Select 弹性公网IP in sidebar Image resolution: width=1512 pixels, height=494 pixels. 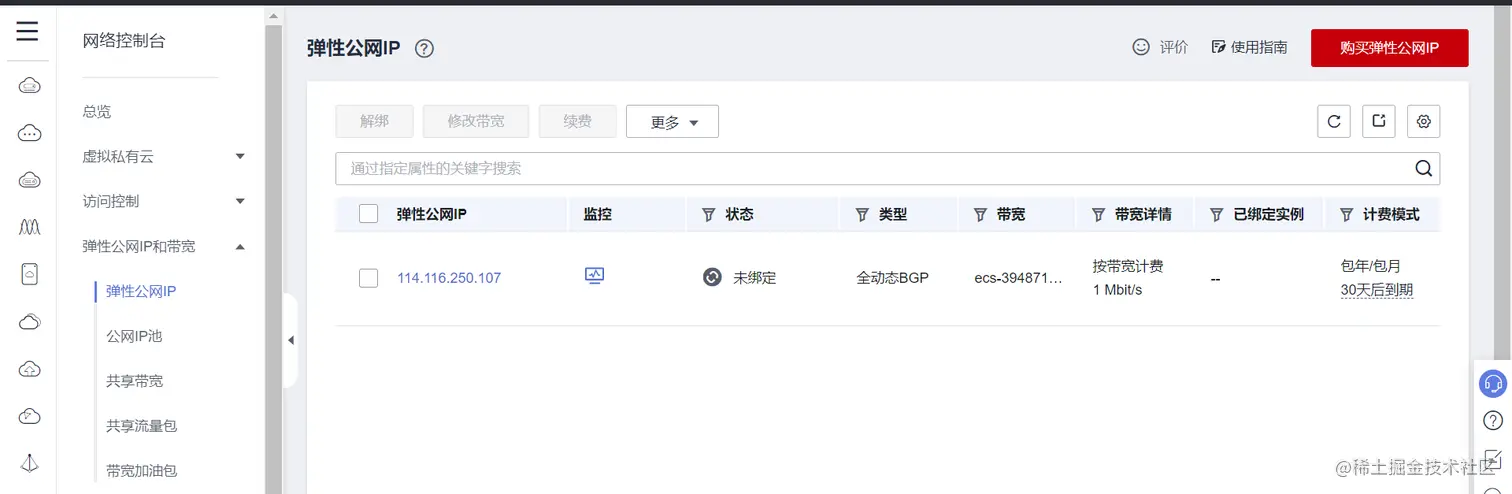141,291
